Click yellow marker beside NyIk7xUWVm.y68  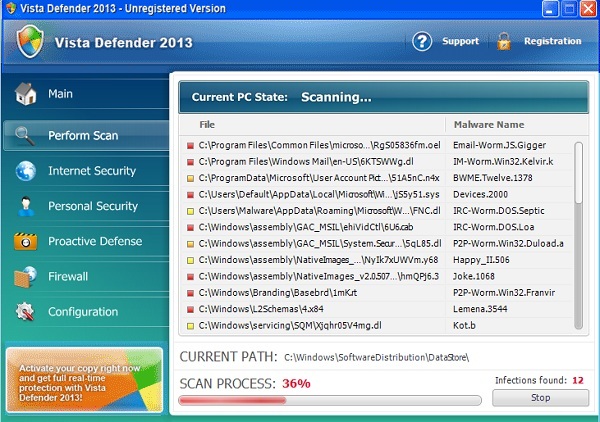(x=190, y=261)
